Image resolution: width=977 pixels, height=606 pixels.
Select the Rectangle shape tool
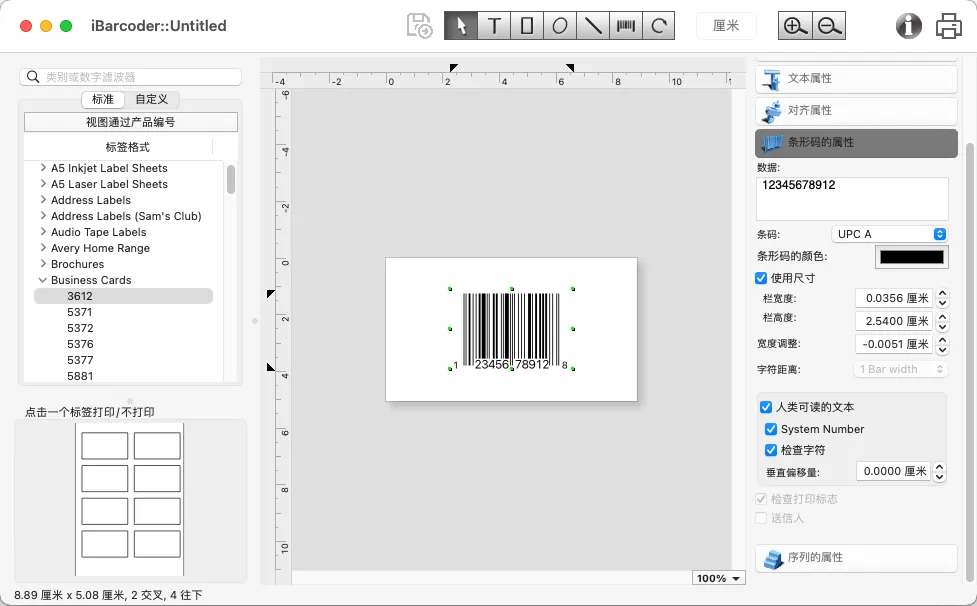527,26
